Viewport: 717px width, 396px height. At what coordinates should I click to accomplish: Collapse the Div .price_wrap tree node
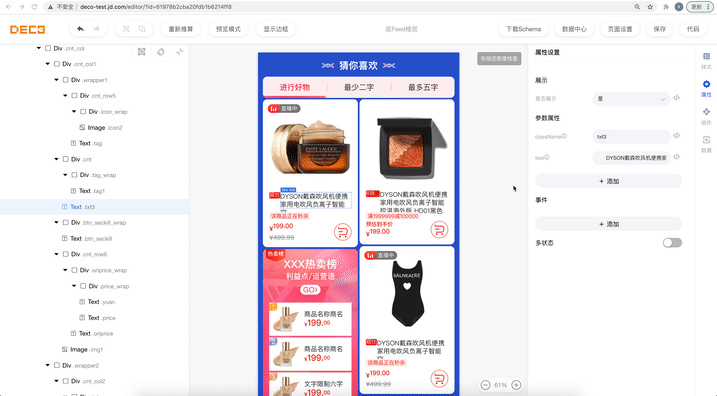(x=74, y=286)
